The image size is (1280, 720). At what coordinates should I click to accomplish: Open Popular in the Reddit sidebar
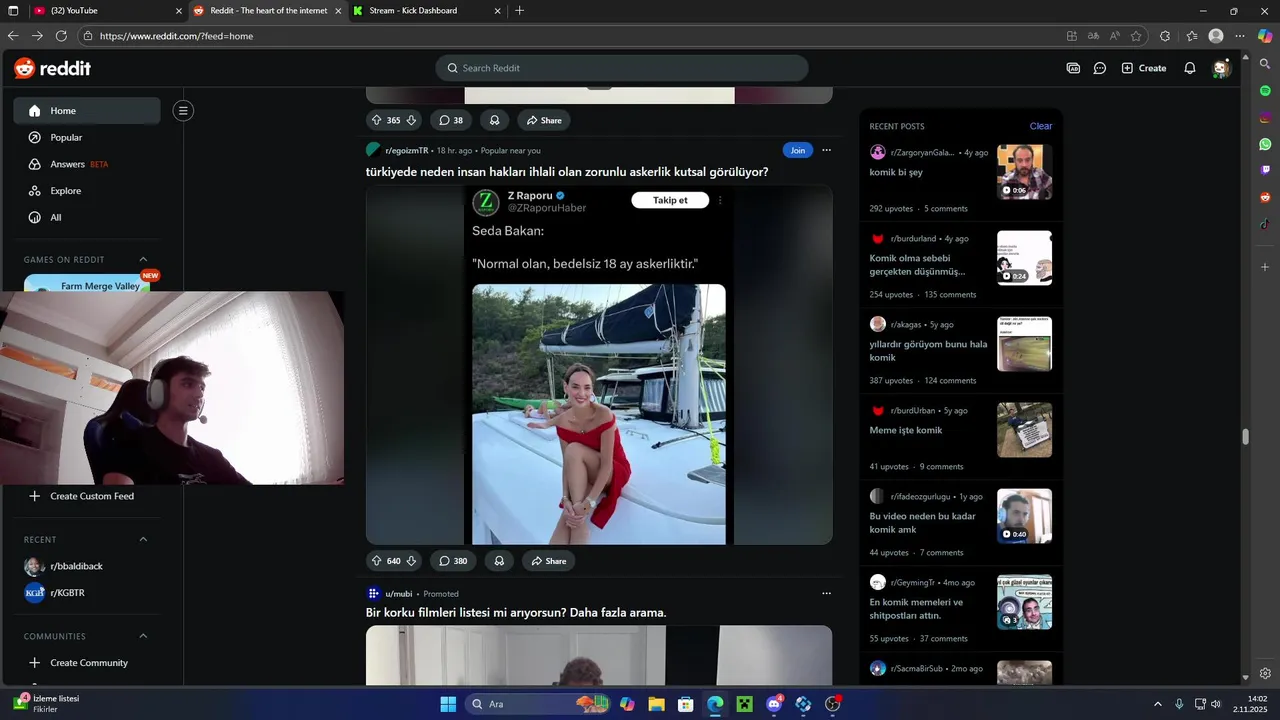click(x=87, y=137)
